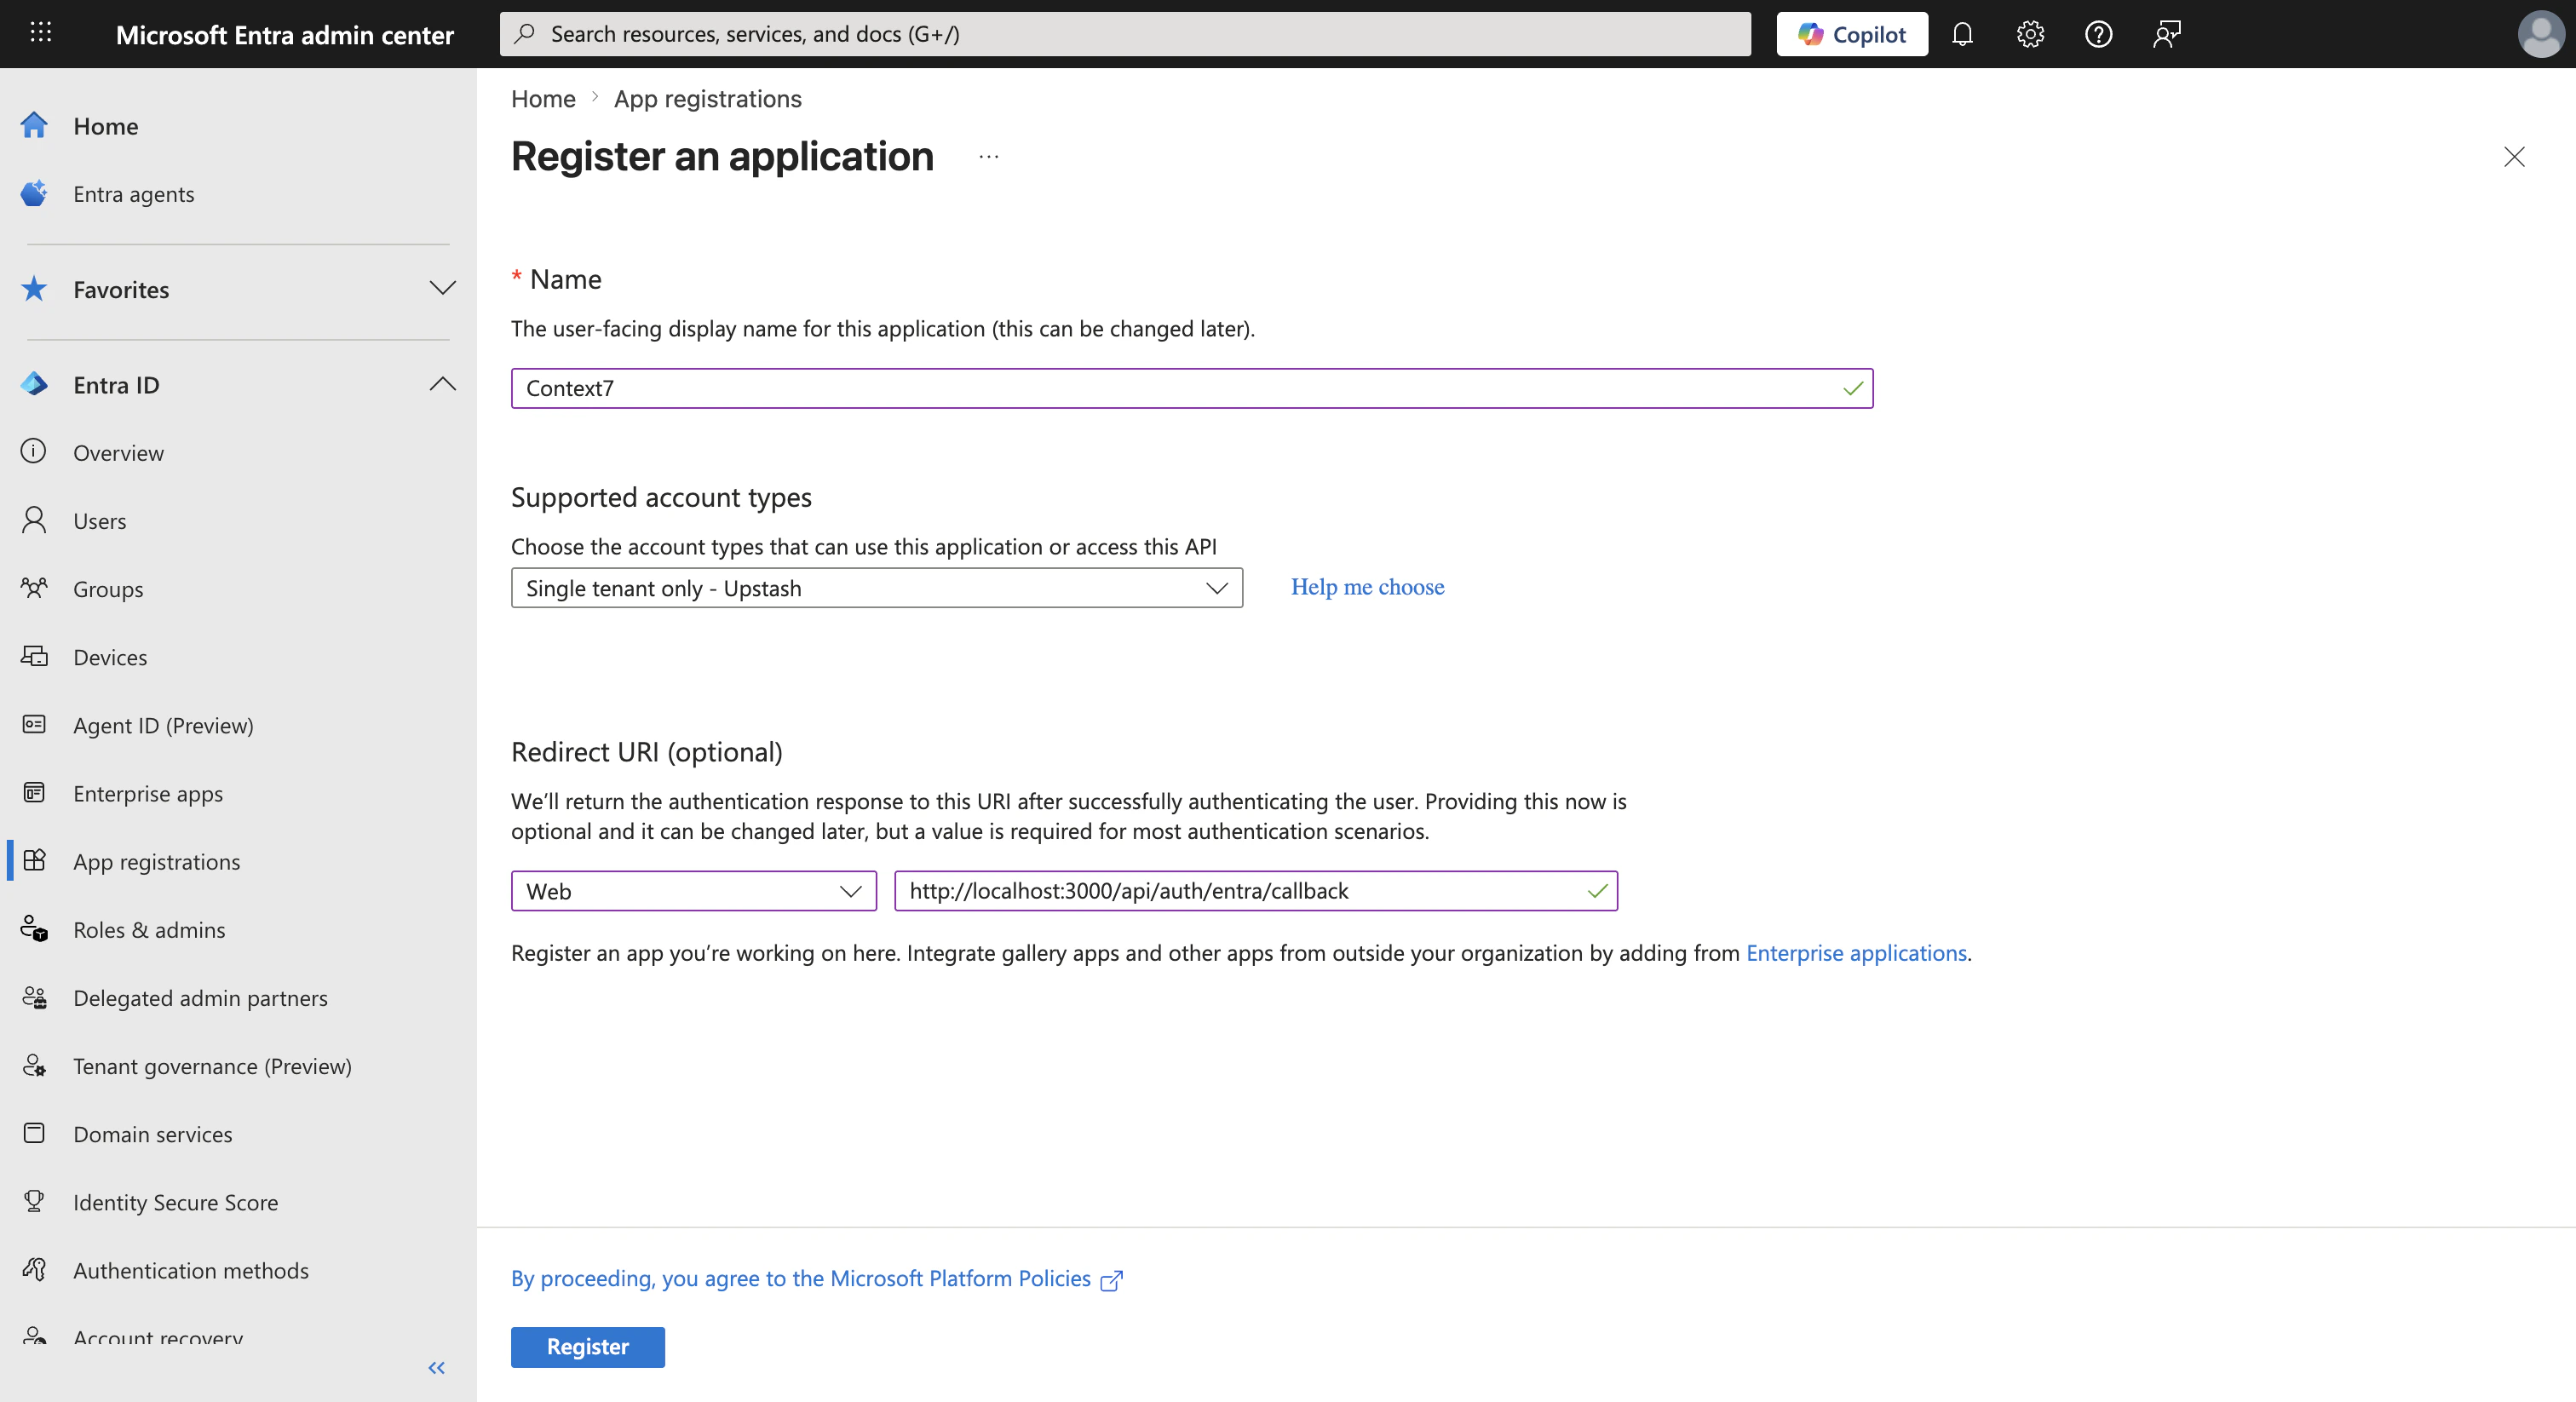Open the feedback icon in header
This screenshot has height=1402, width=2576.
[2166, 34]
